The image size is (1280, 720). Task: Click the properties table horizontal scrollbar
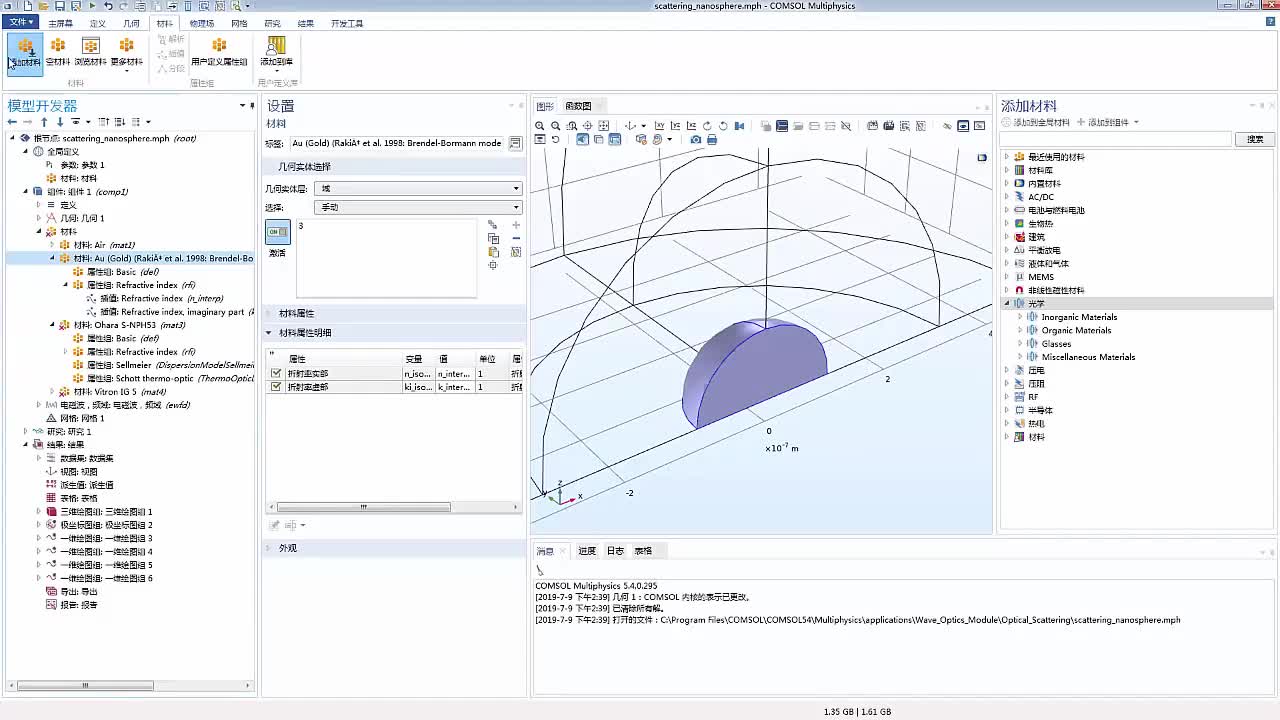(364, 507)
